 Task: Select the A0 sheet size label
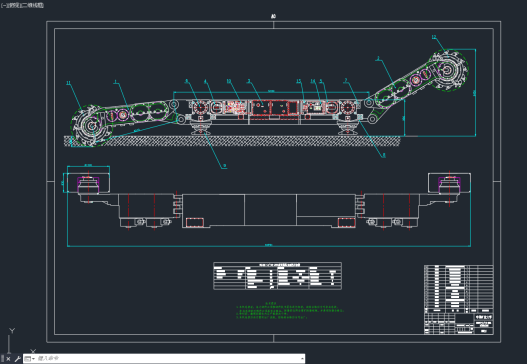(273, 16)
